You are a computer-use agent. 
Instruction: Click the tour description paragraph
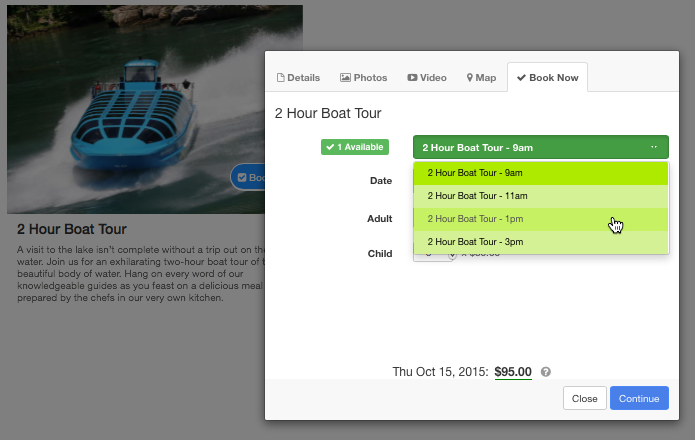tap(141, 274)
